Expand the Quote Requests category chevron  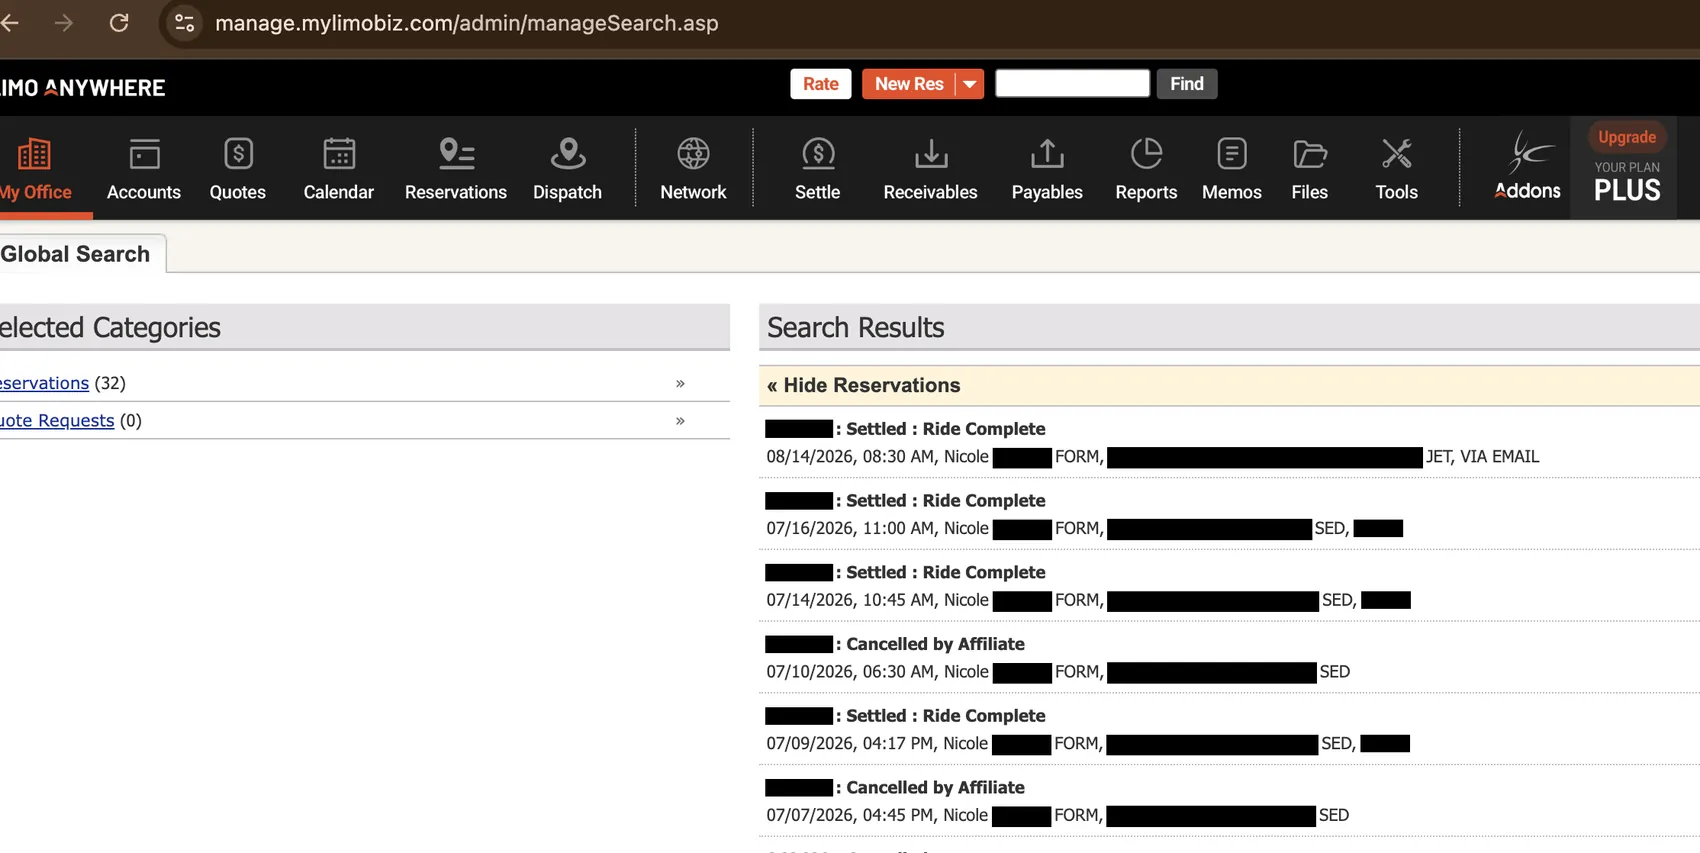(680, 421)
